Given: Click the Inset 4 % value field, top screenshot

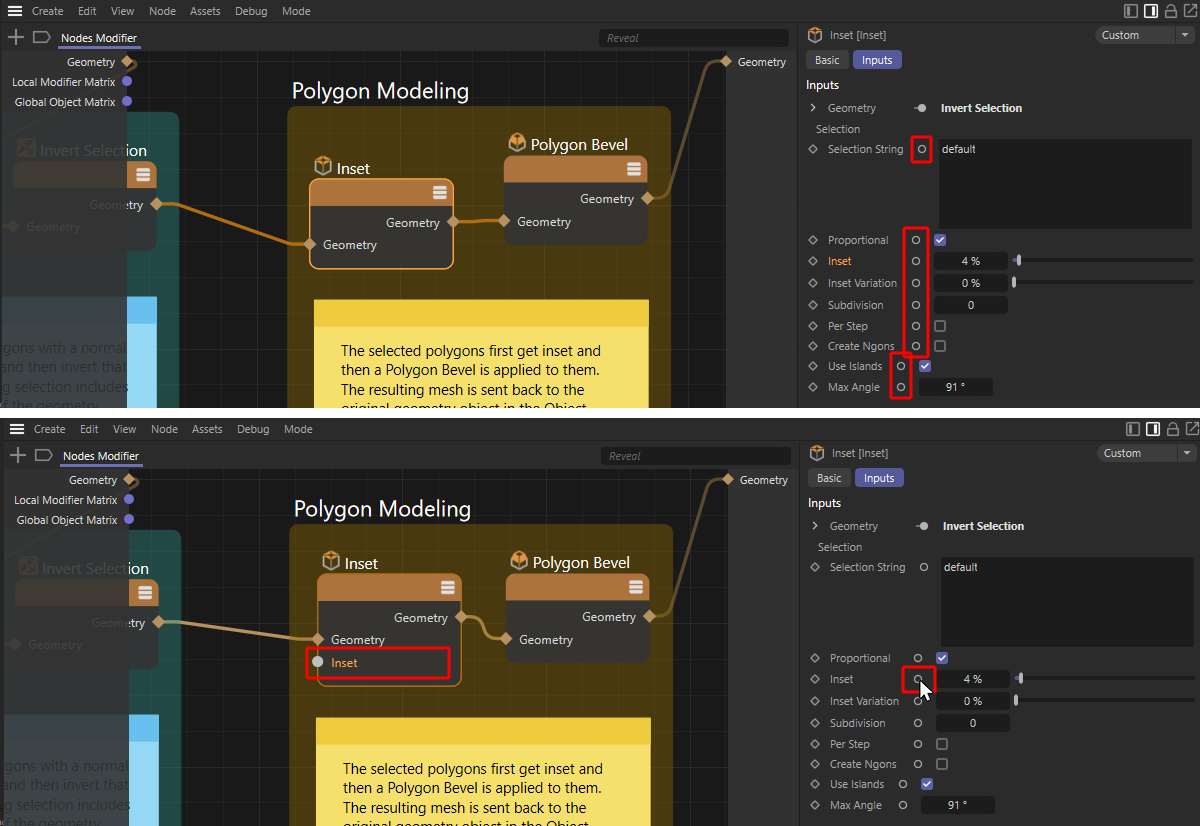Looking at the screenshot, I should tap(970, 261).
